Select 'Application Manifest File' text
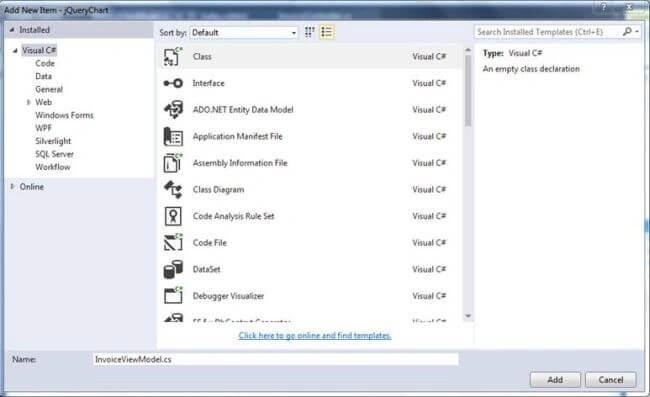The image size is (650, 397). coord(238,136)
